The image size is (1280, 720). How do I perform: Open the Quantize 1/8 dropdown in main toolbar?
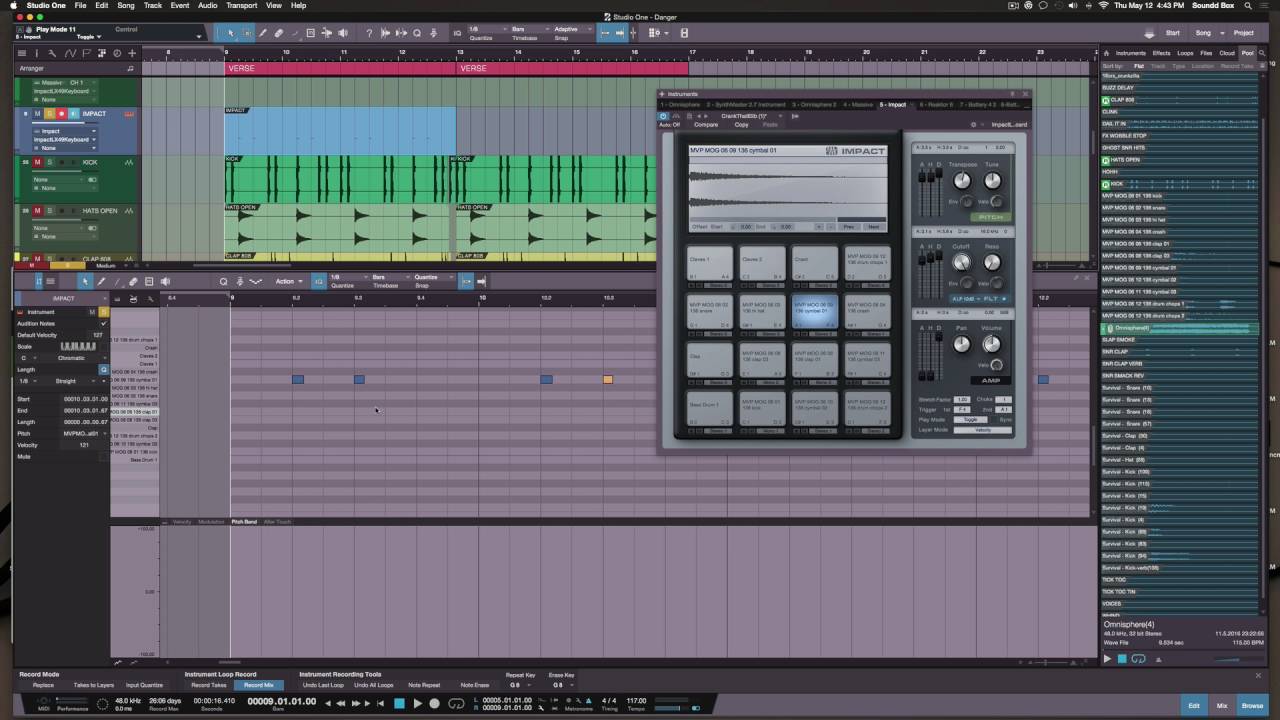click(488, 29)
